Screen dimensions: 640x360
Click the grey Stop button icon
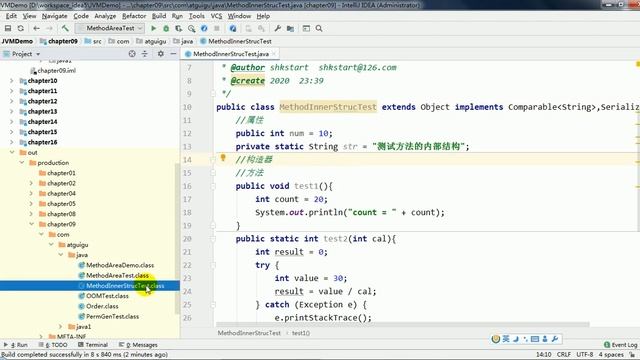point(217,29)
